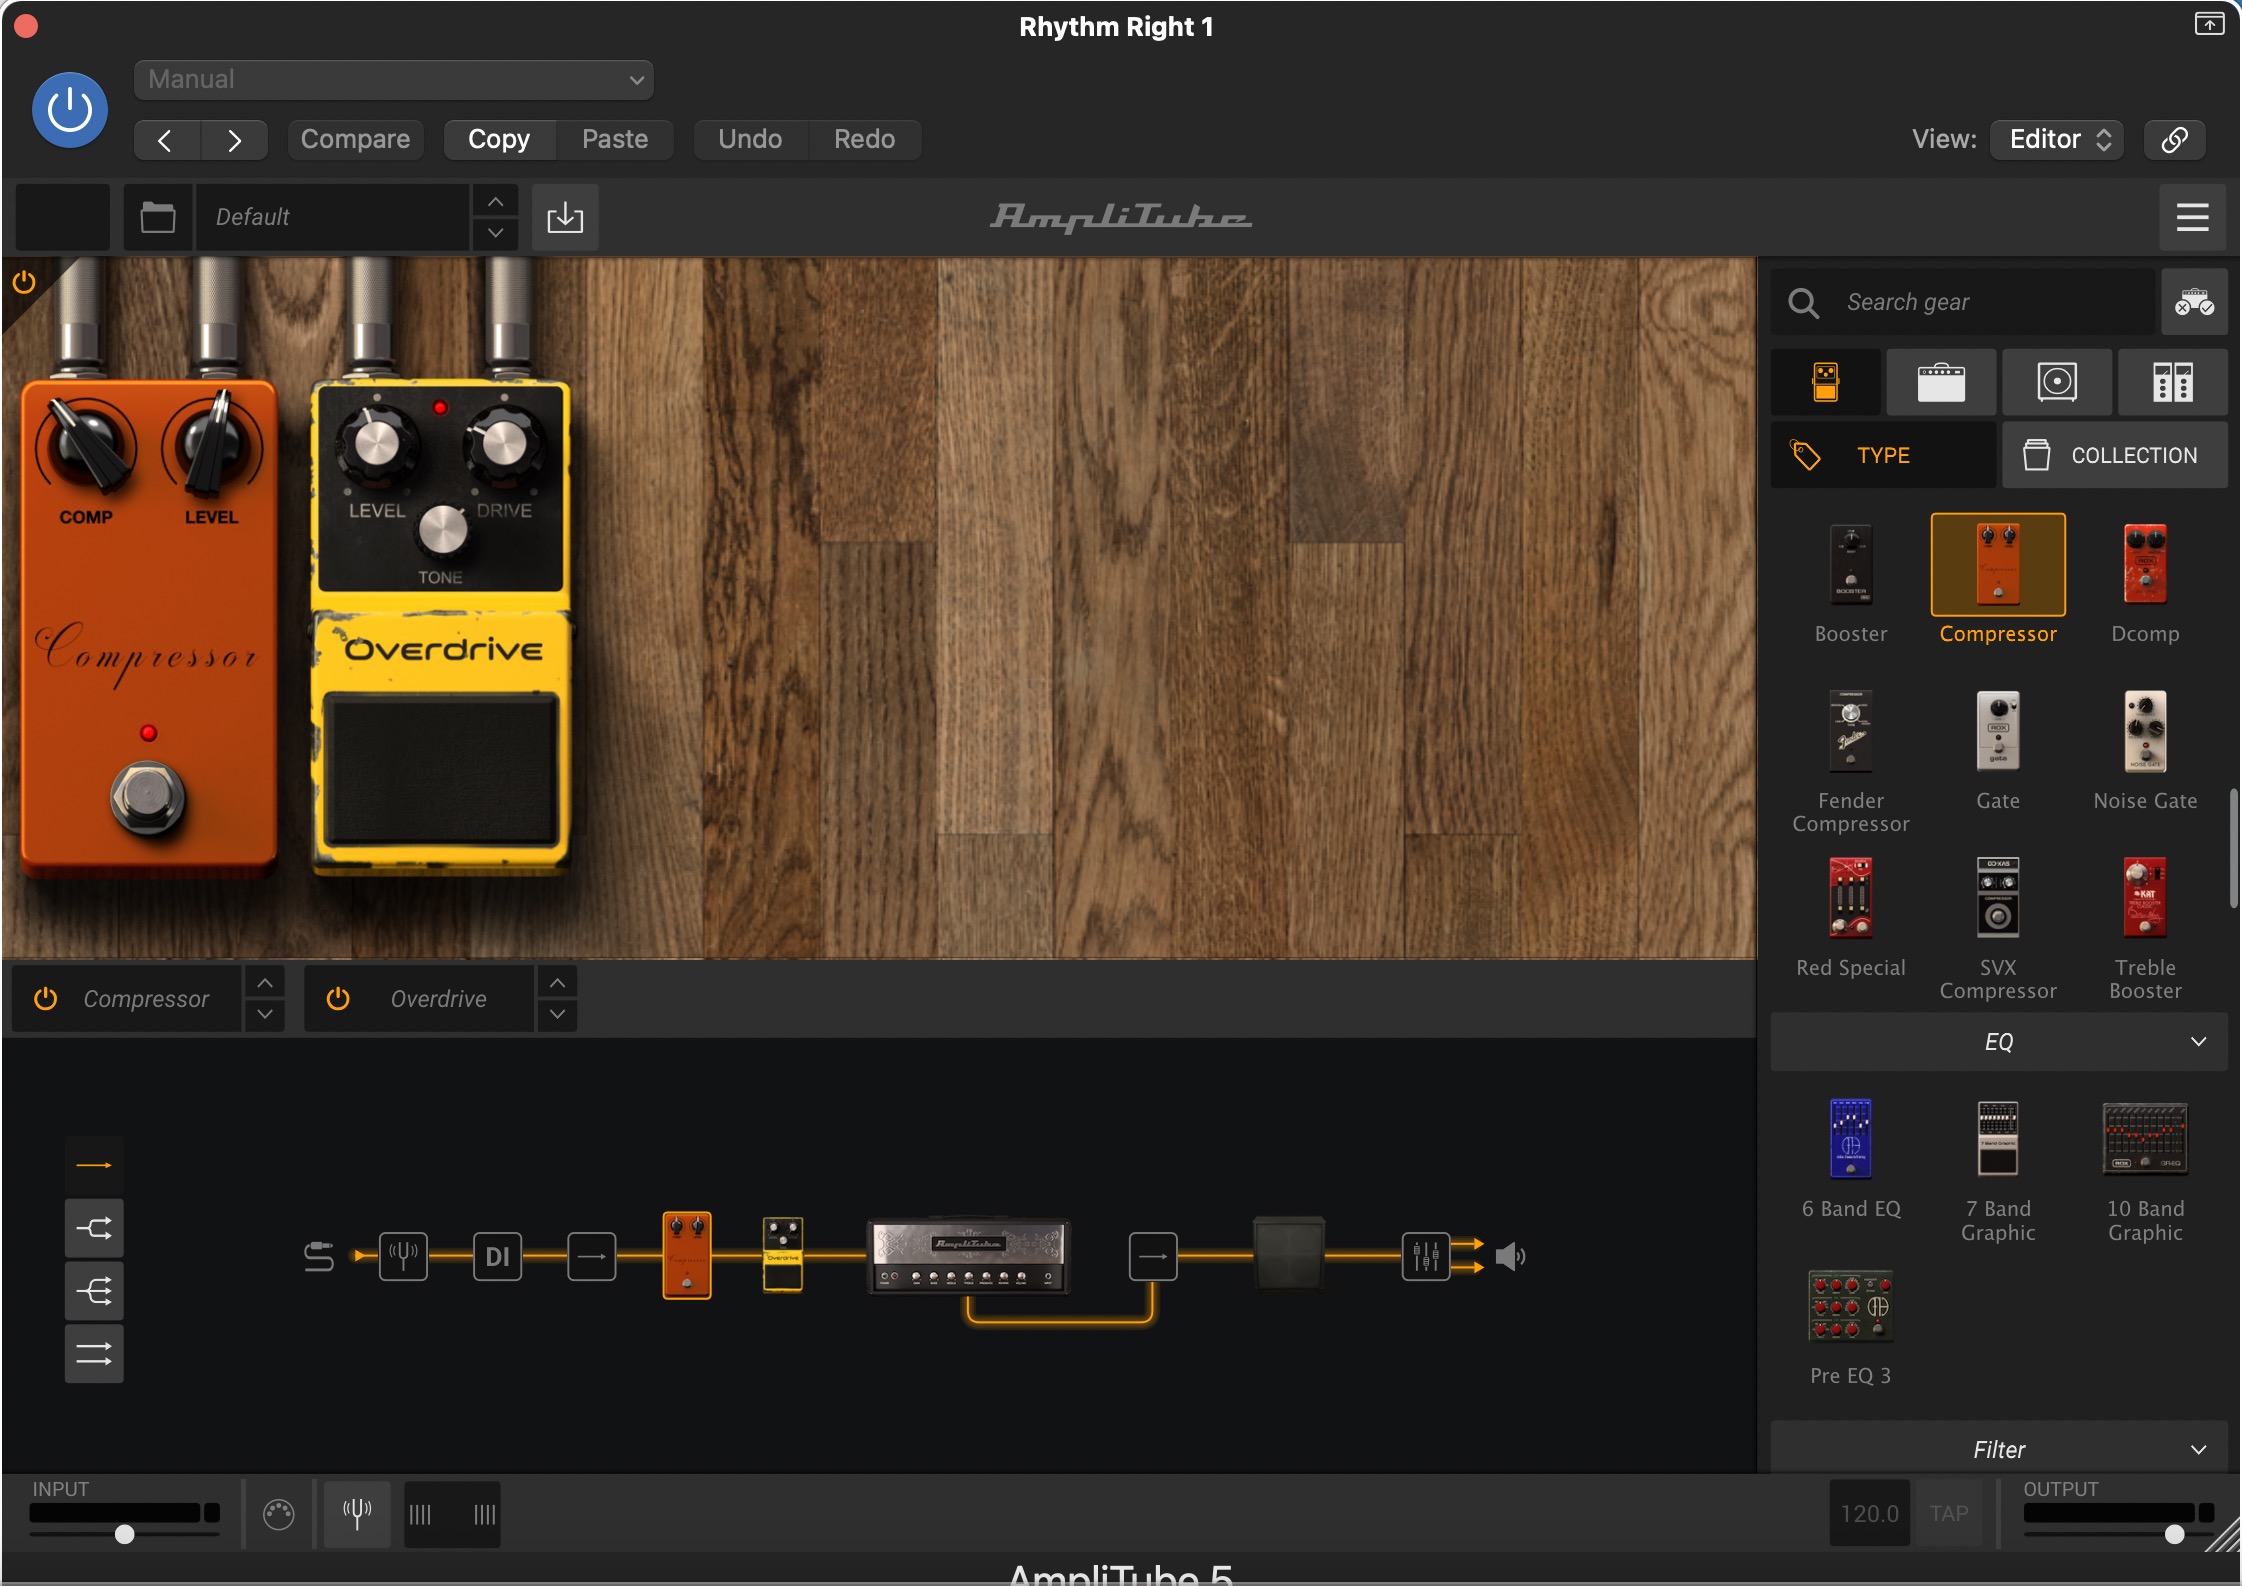Switch to the amplifiers gear tab
The width and height of the screenshot is (2242, 1586).
tap(1941, 382)
